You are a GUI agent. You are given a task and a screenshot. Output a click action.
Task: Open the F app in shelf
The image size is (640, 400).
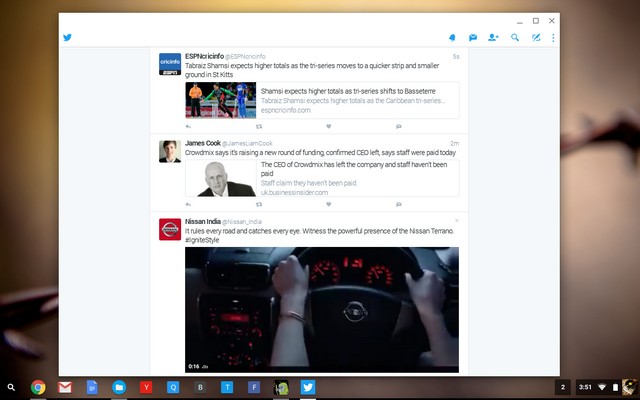click(x=254, y=387)
